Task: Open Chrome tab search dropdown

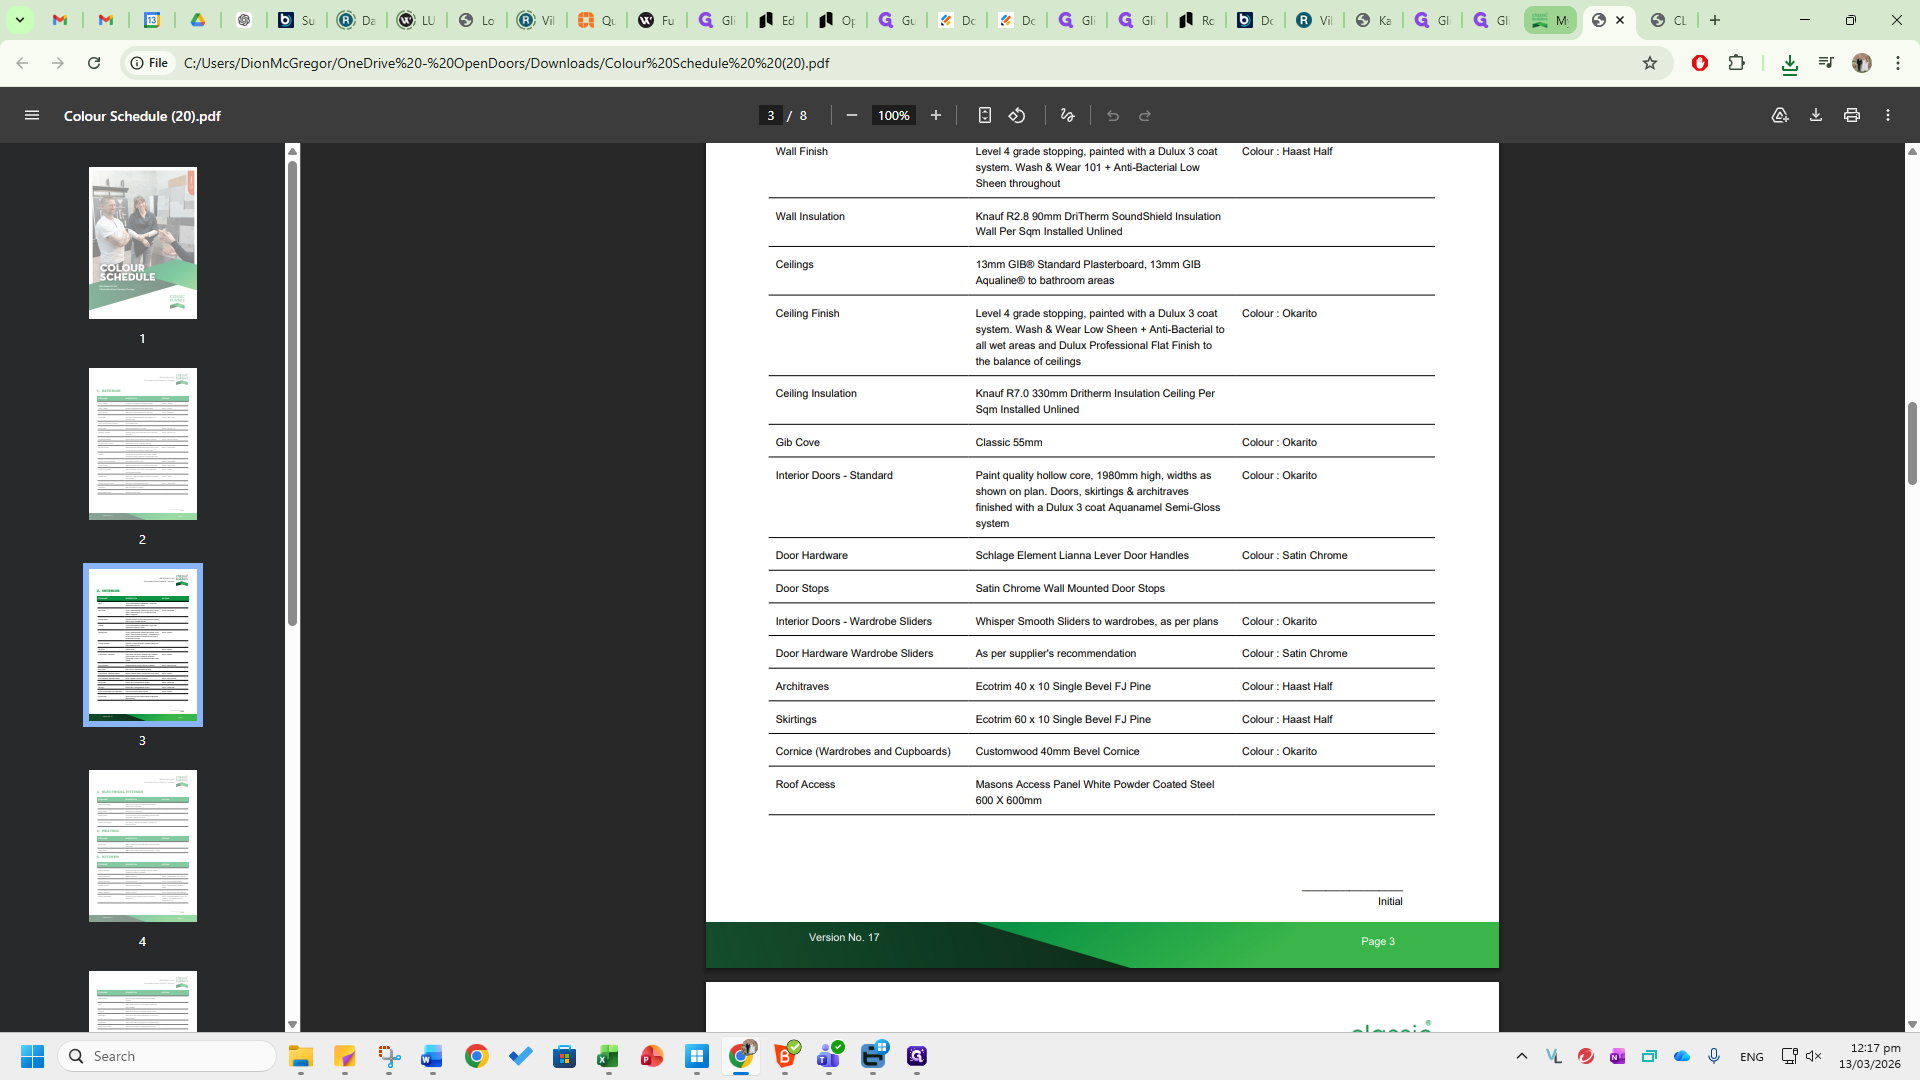Action: [19, 20]
